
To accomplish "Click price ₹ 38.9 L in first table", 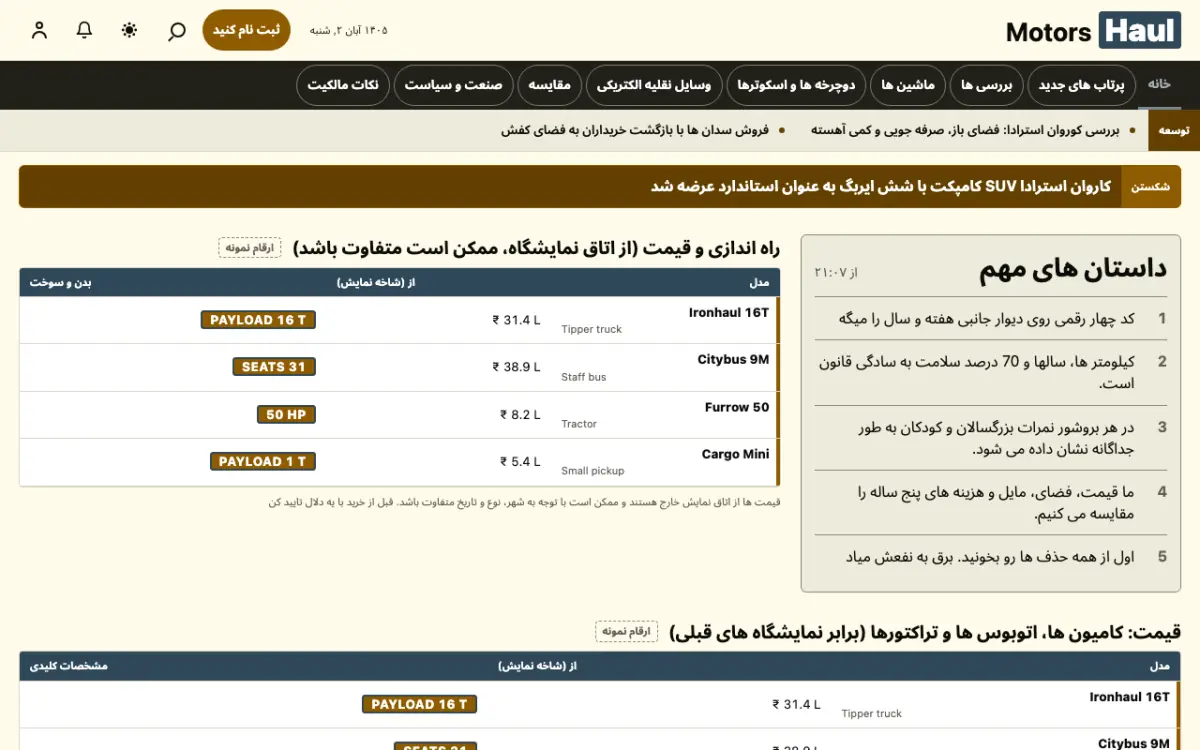I will 516,367.
